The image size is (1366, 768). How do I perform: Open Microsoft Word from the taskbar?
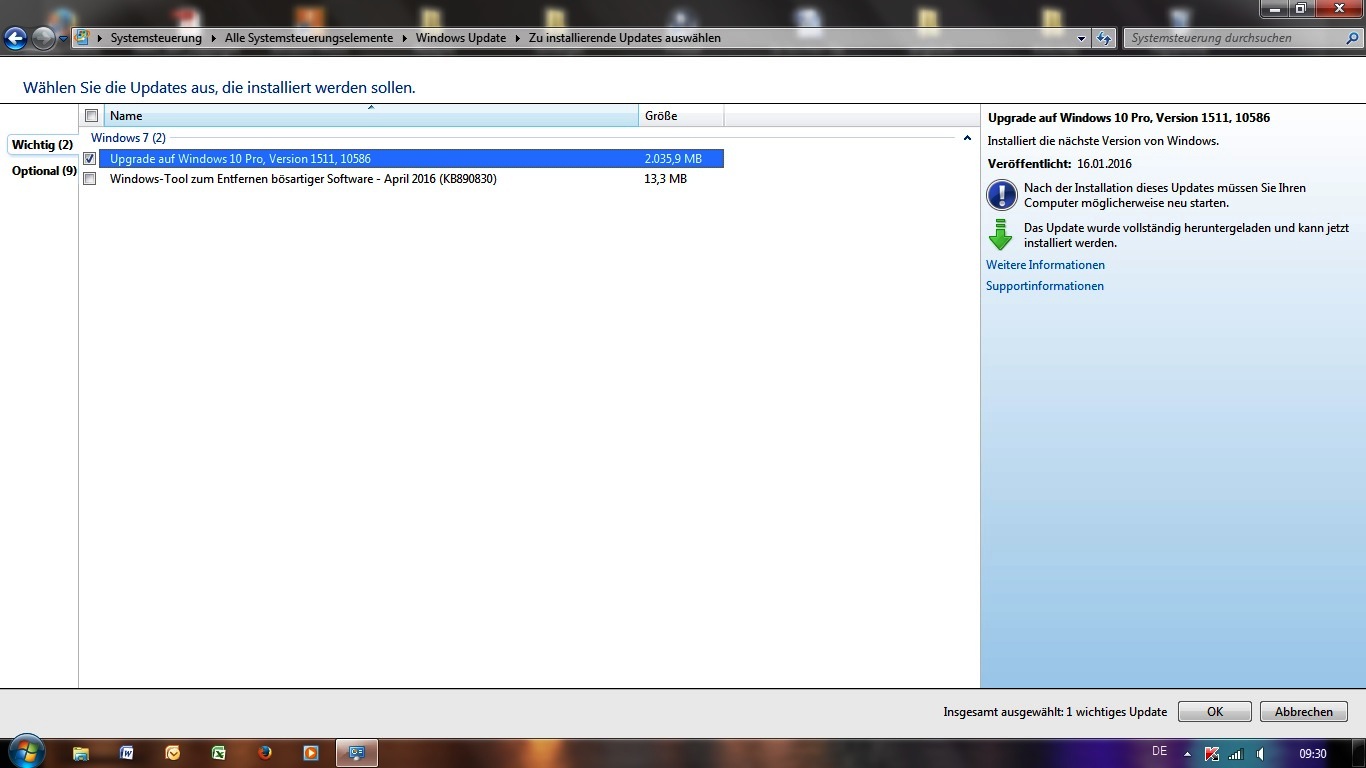(x=127, y=753)
